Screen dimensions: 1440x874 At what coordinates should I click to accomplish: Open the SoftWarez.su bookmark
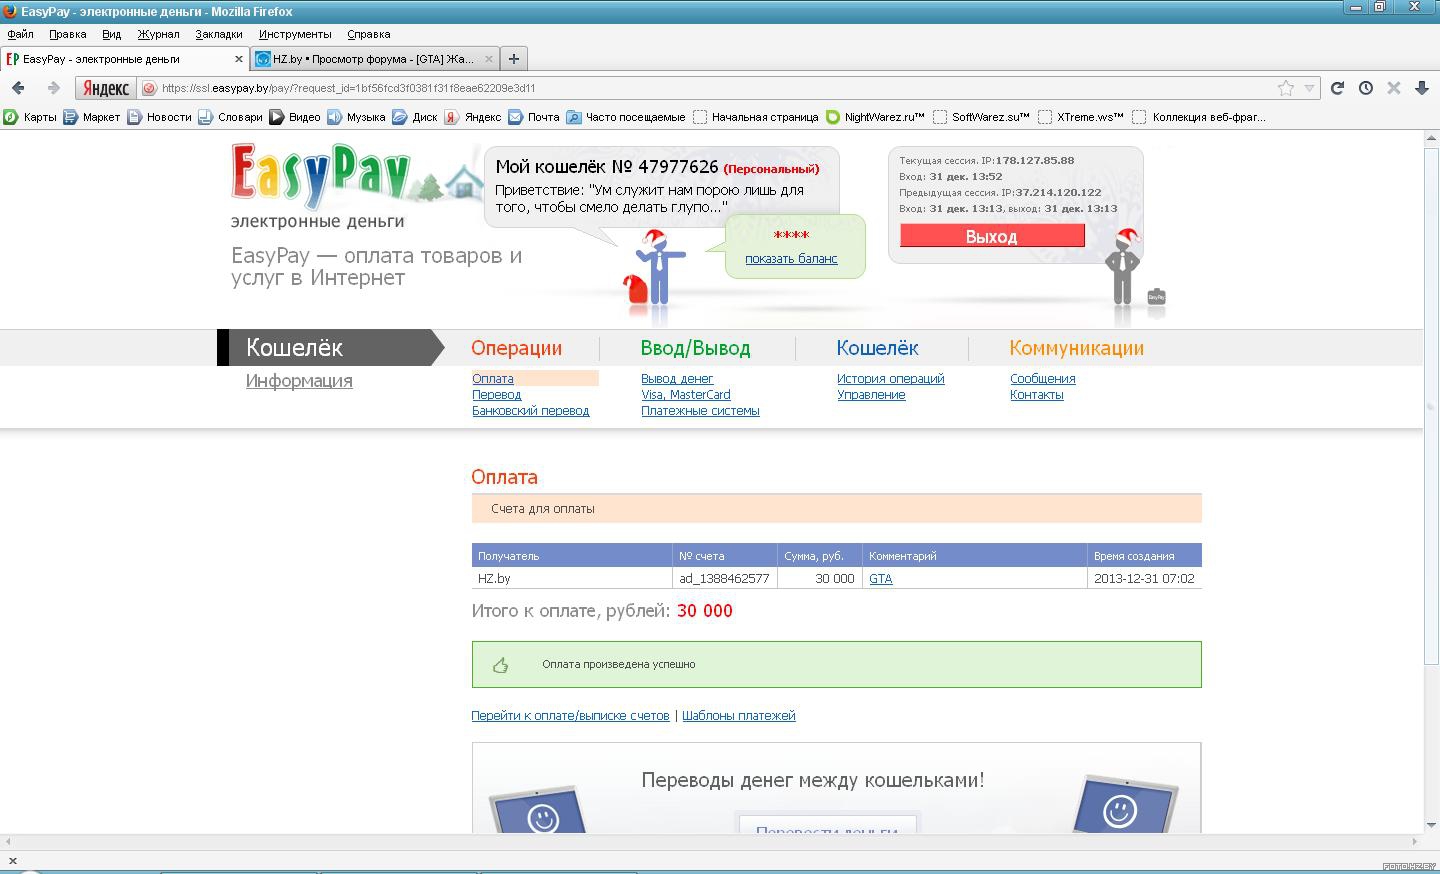coord(981,117)
